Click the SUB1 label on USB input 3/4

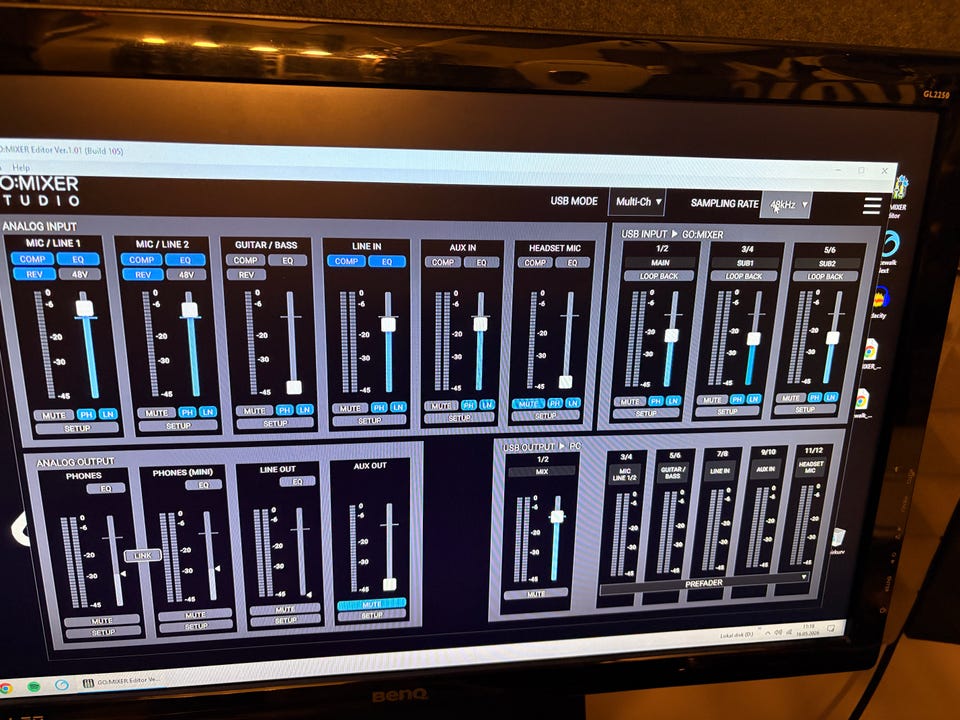coord(745,263)
